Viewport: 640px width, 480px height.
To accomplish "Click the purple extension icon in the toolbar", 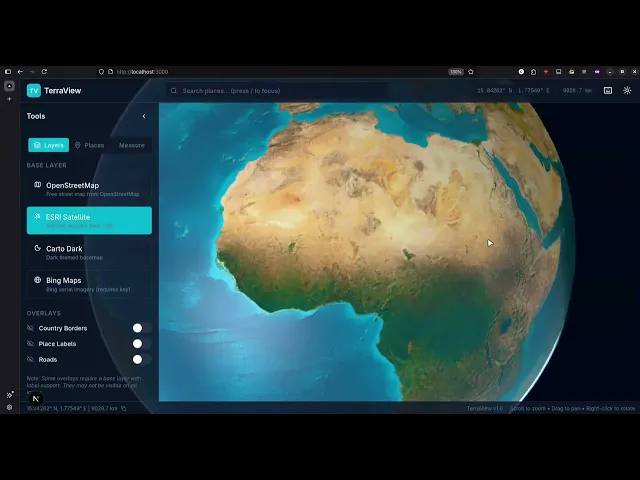I will (x=597, y=72).
